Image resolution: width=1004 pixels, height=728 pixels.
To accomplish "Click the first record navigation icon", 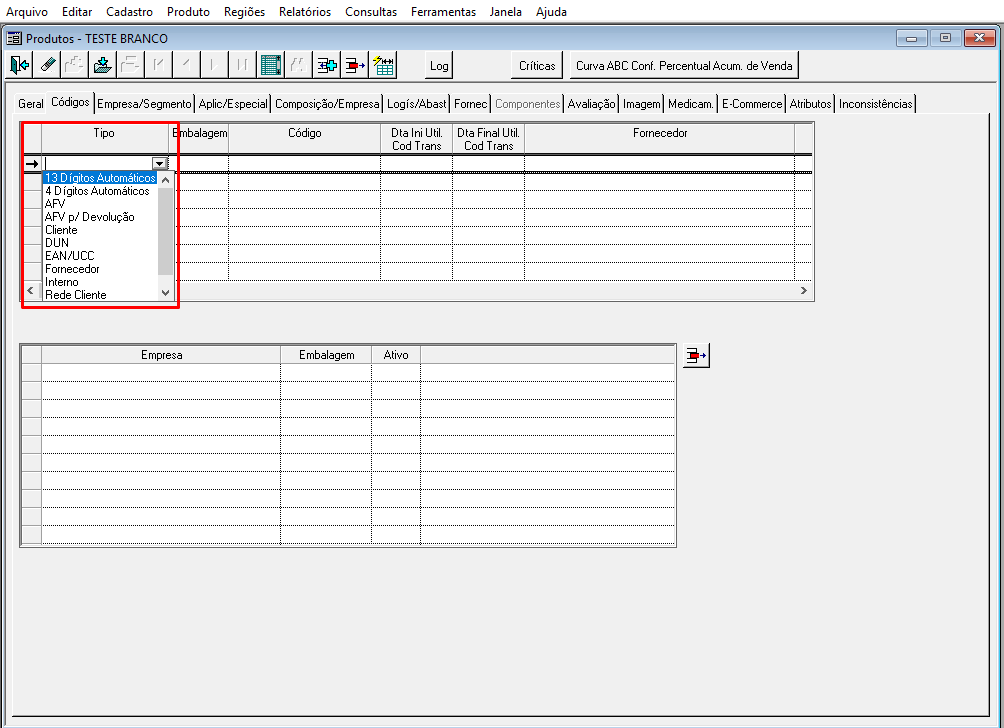I will tap(158, 65).
